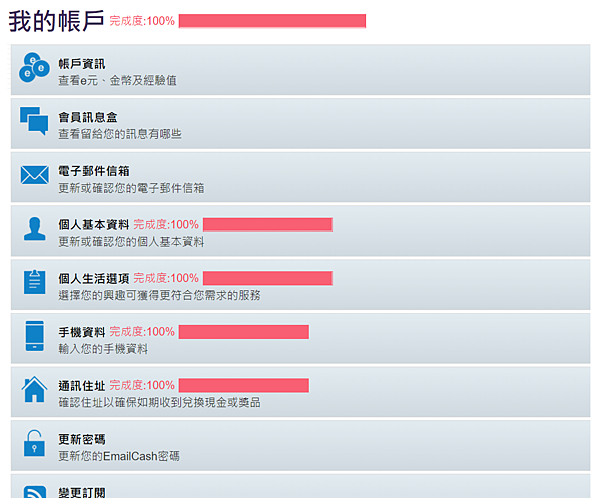Click the e-coins icon for 帳戶資訊

pos(34,67)
